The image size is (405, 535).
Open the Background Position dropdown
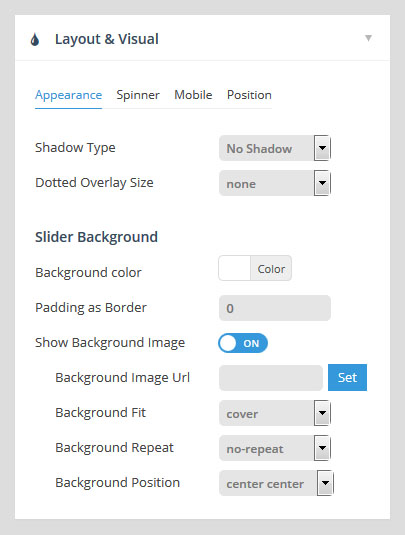276,483
